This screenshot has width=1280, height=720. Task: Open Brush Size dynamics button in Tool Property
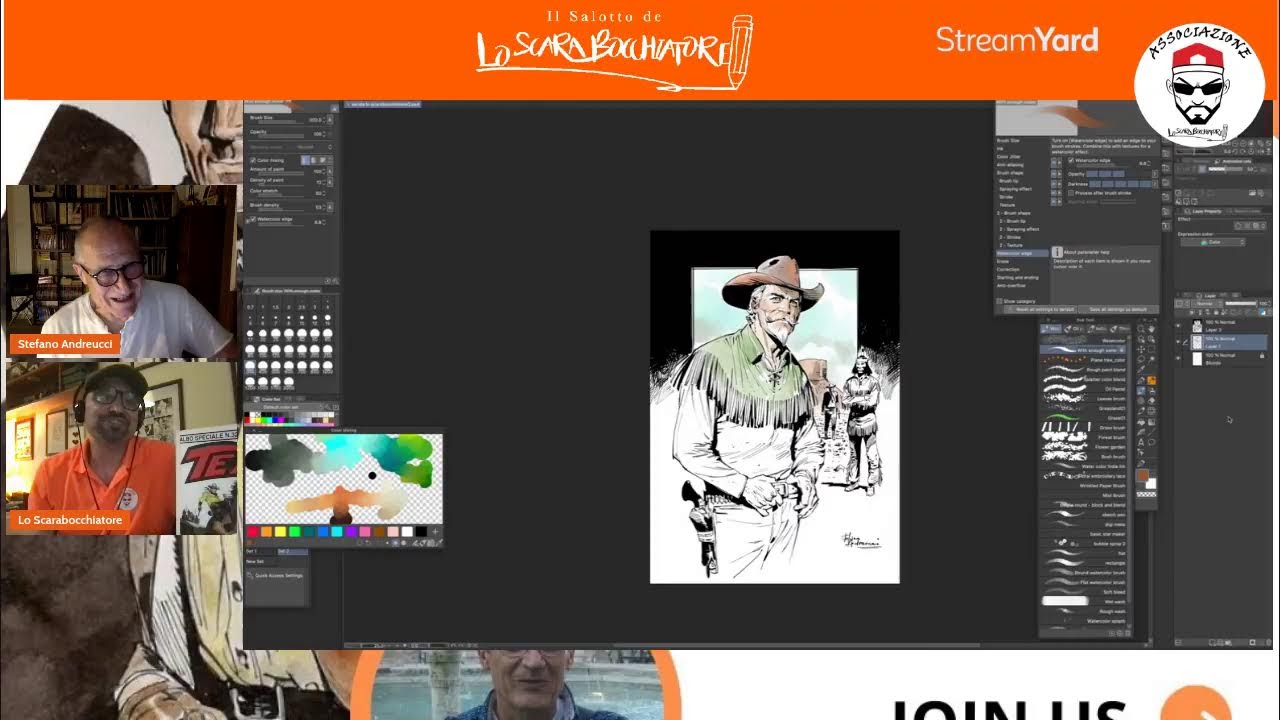pos(330,120)
